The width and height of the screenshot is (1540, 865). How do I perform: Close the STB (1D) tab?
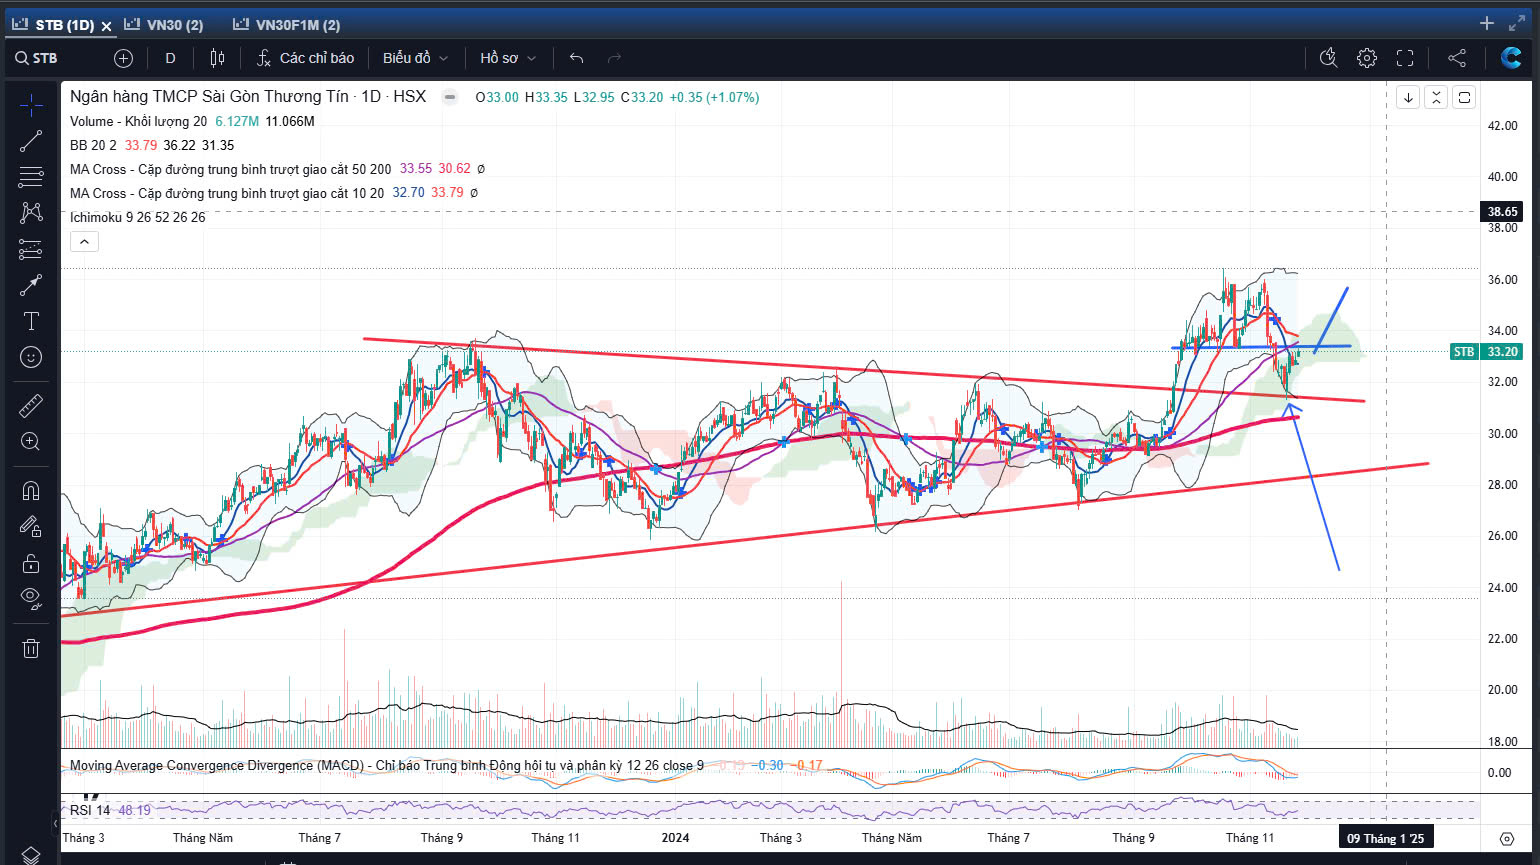click(x=106, y=26)
